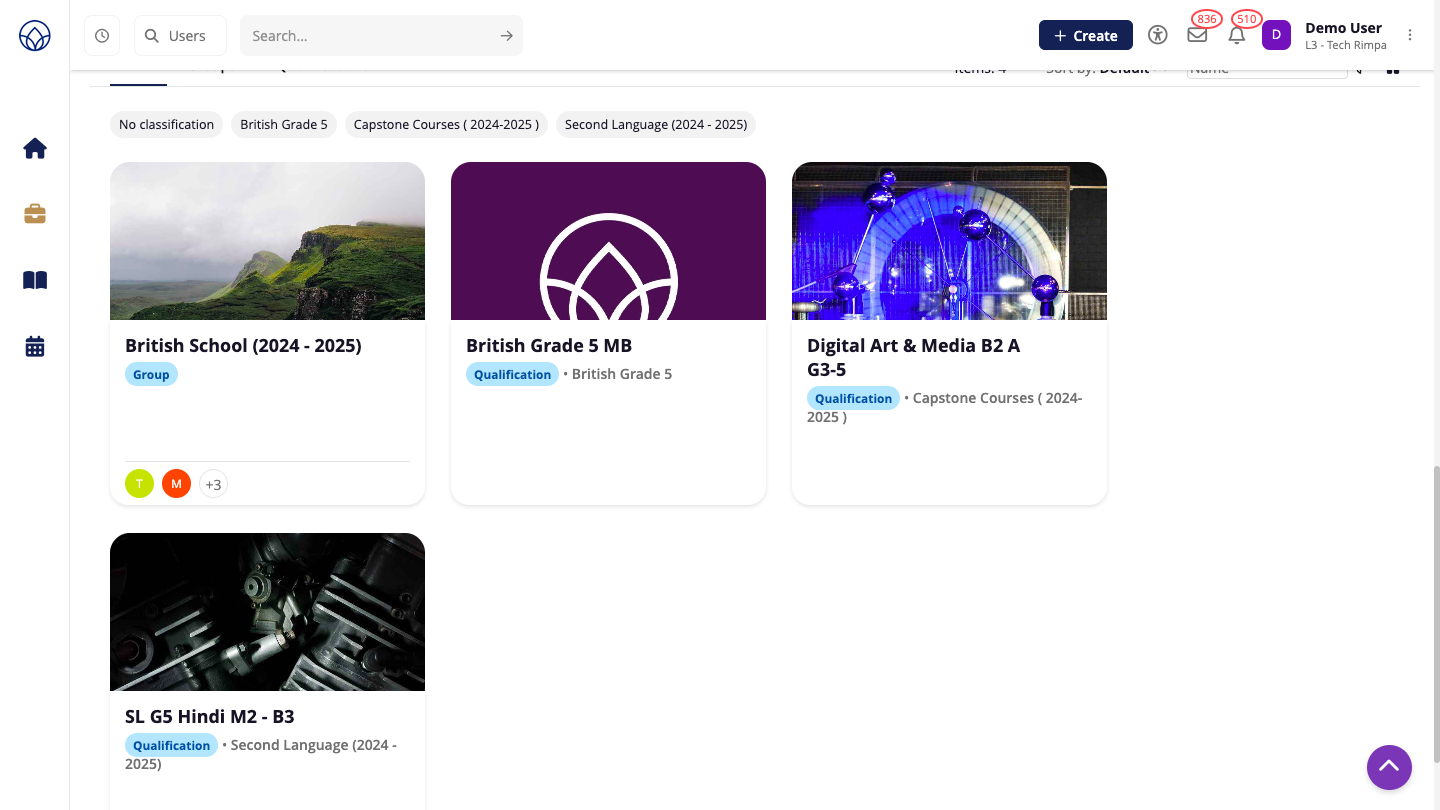Screen dimensions: 1440x810
Task: Open the calendar from the sidebar
Action: [x=35, y=347]
